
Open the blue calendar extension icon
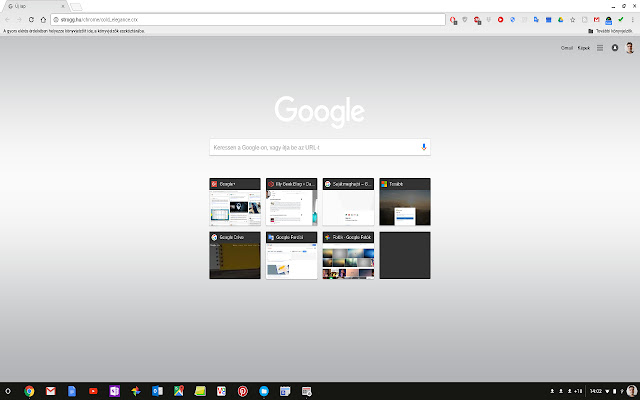(x=549, y=20)
